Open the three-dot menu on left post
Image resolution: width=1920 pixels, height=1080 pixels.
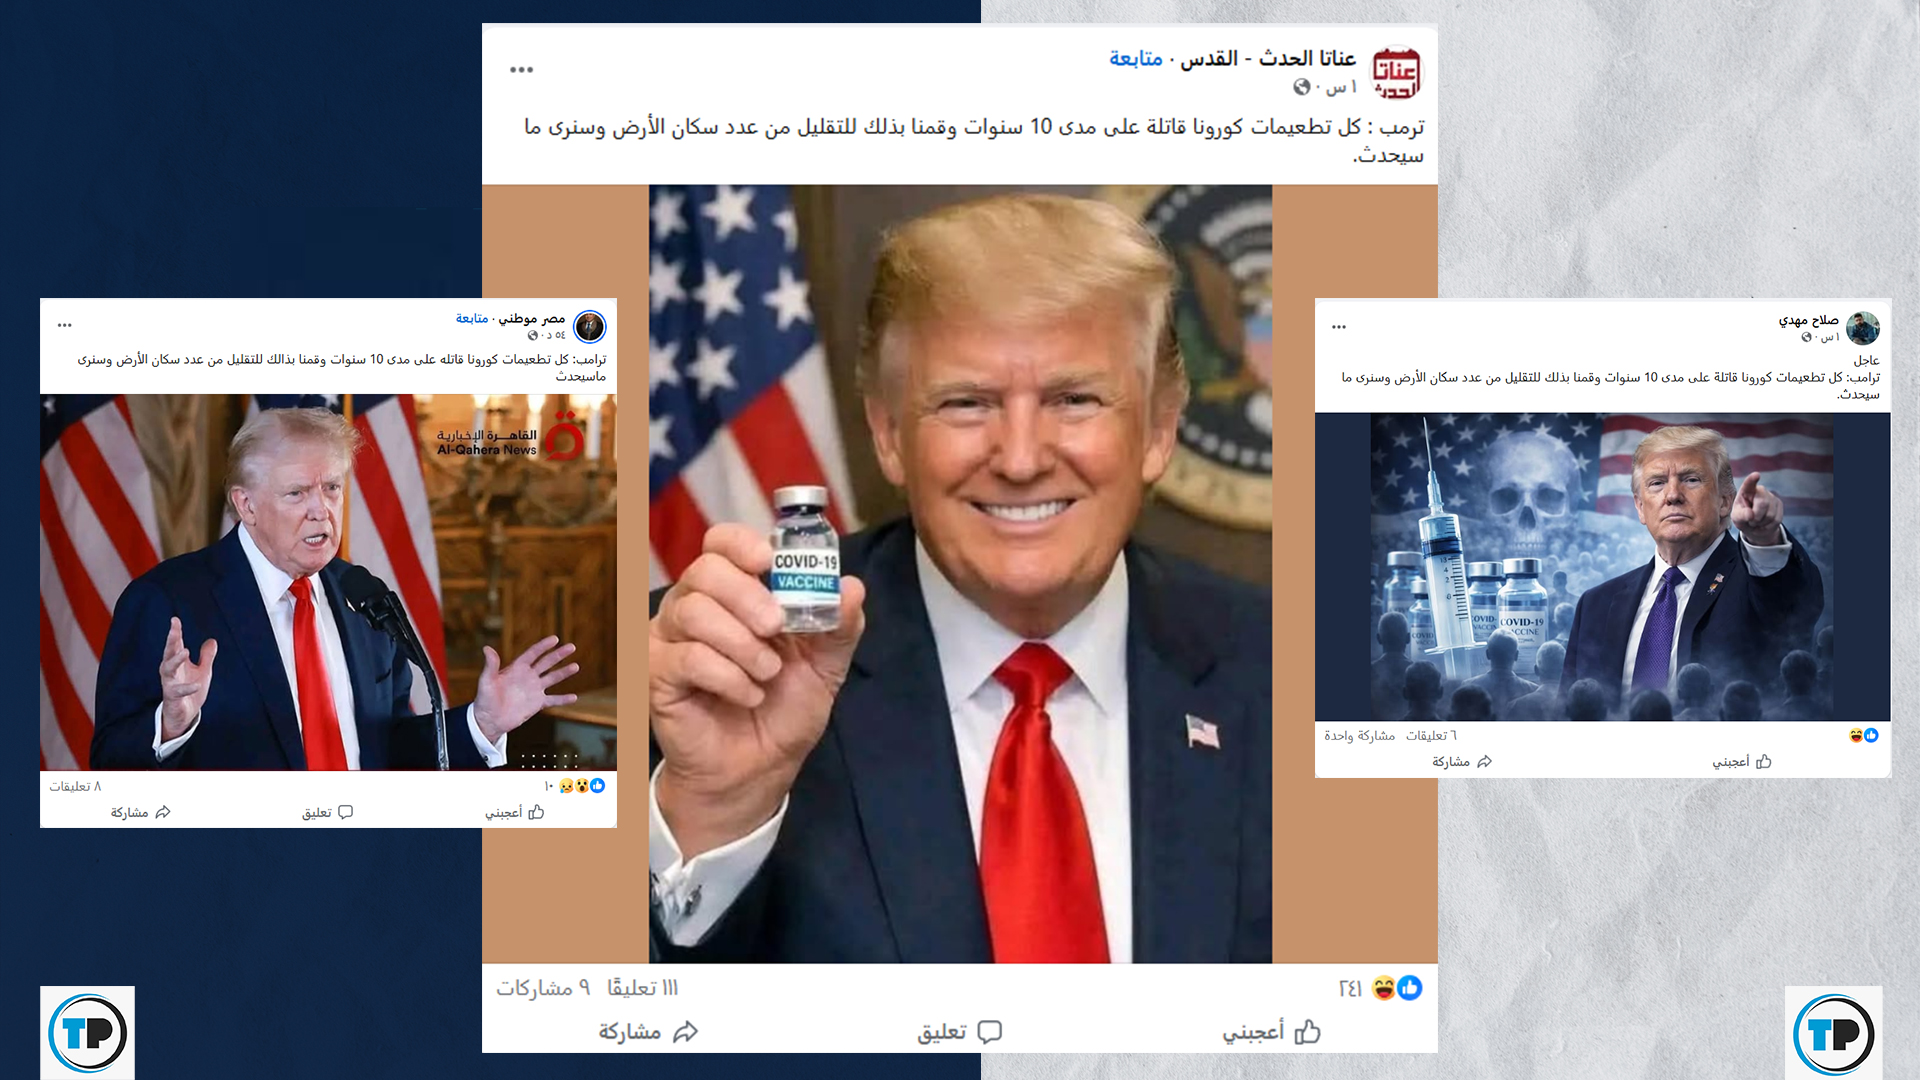[65, 325]
